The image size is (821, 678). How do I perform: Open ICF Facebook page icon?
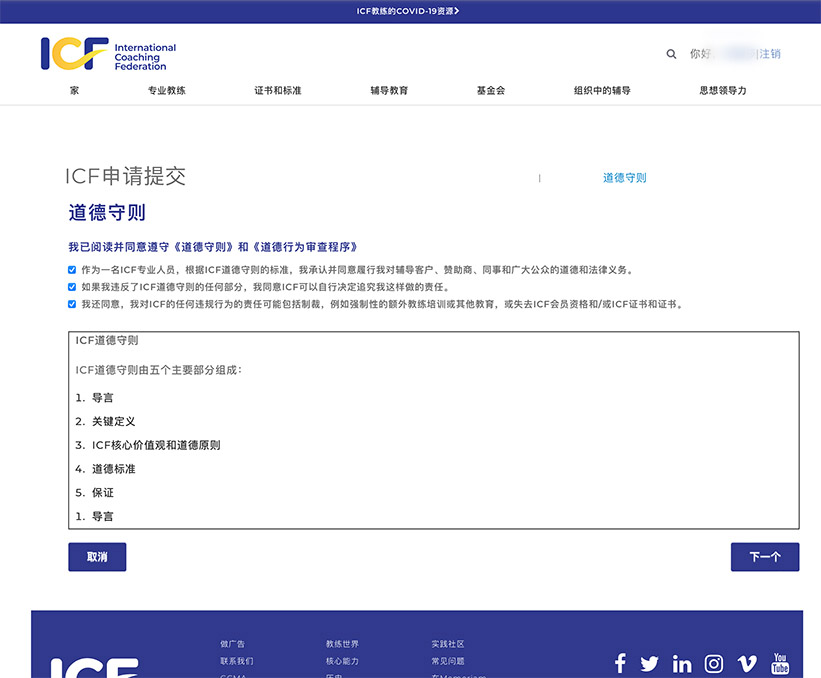tap(620, 663)
